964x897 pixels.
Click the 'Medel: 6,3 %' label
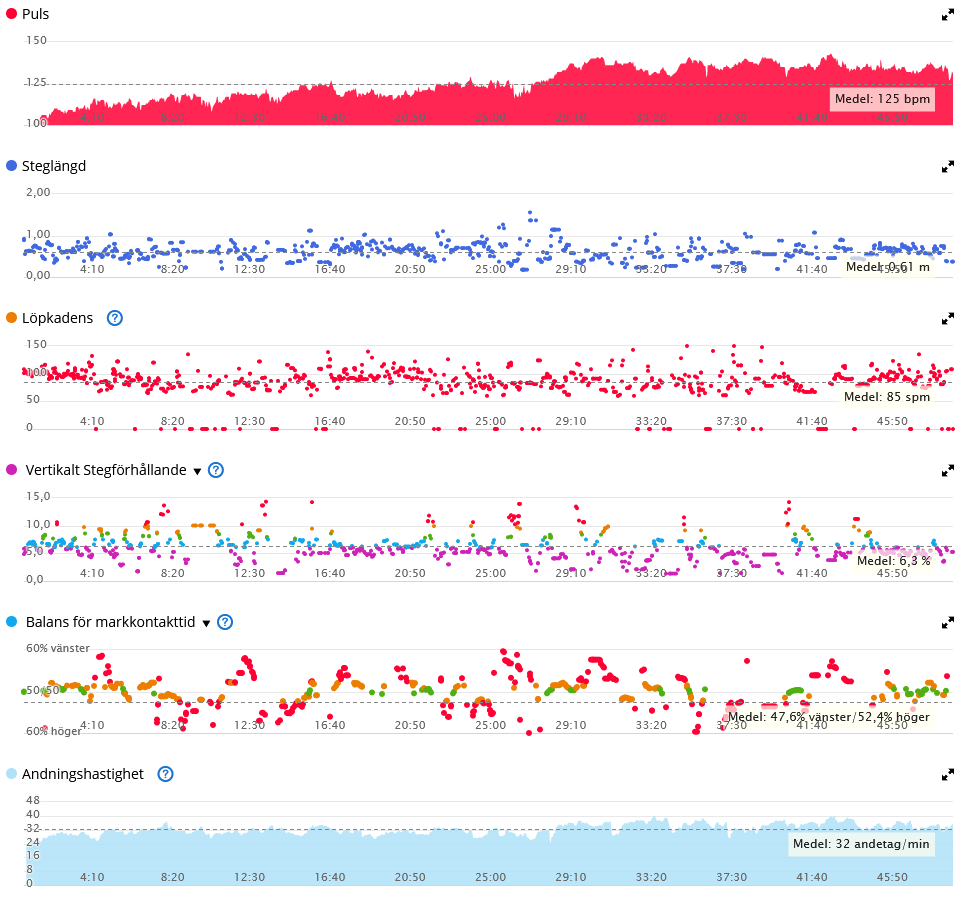(x=893, y=561)
